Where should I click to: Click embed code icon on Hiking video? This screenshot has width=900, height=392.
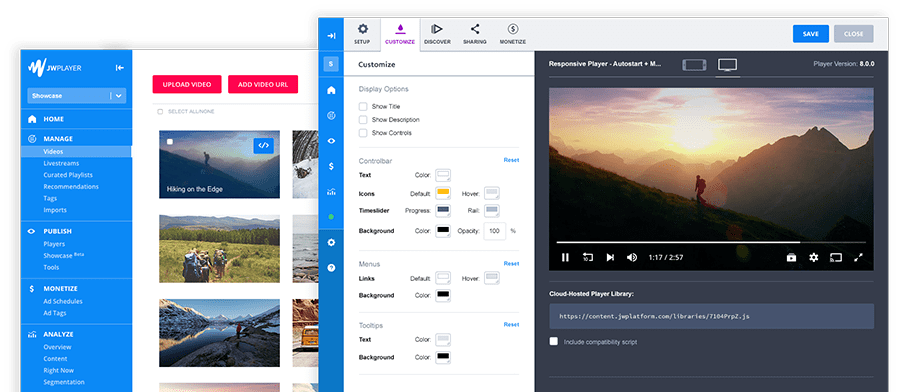coord(263,145)
